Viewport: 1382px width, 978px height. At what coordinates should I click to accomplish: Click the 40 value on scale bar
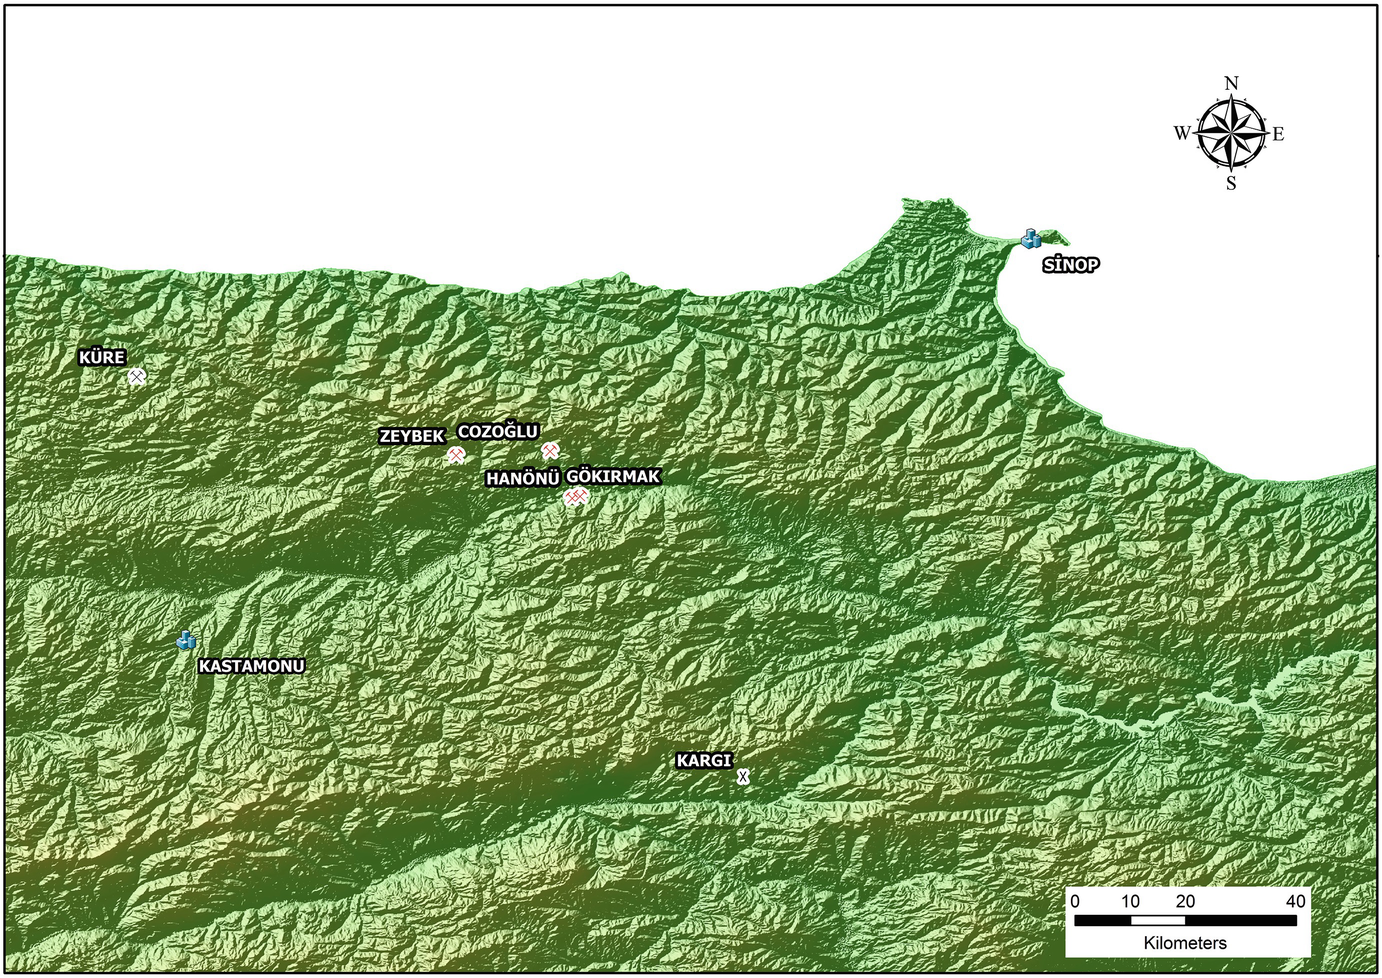(x=1296, y=901)
